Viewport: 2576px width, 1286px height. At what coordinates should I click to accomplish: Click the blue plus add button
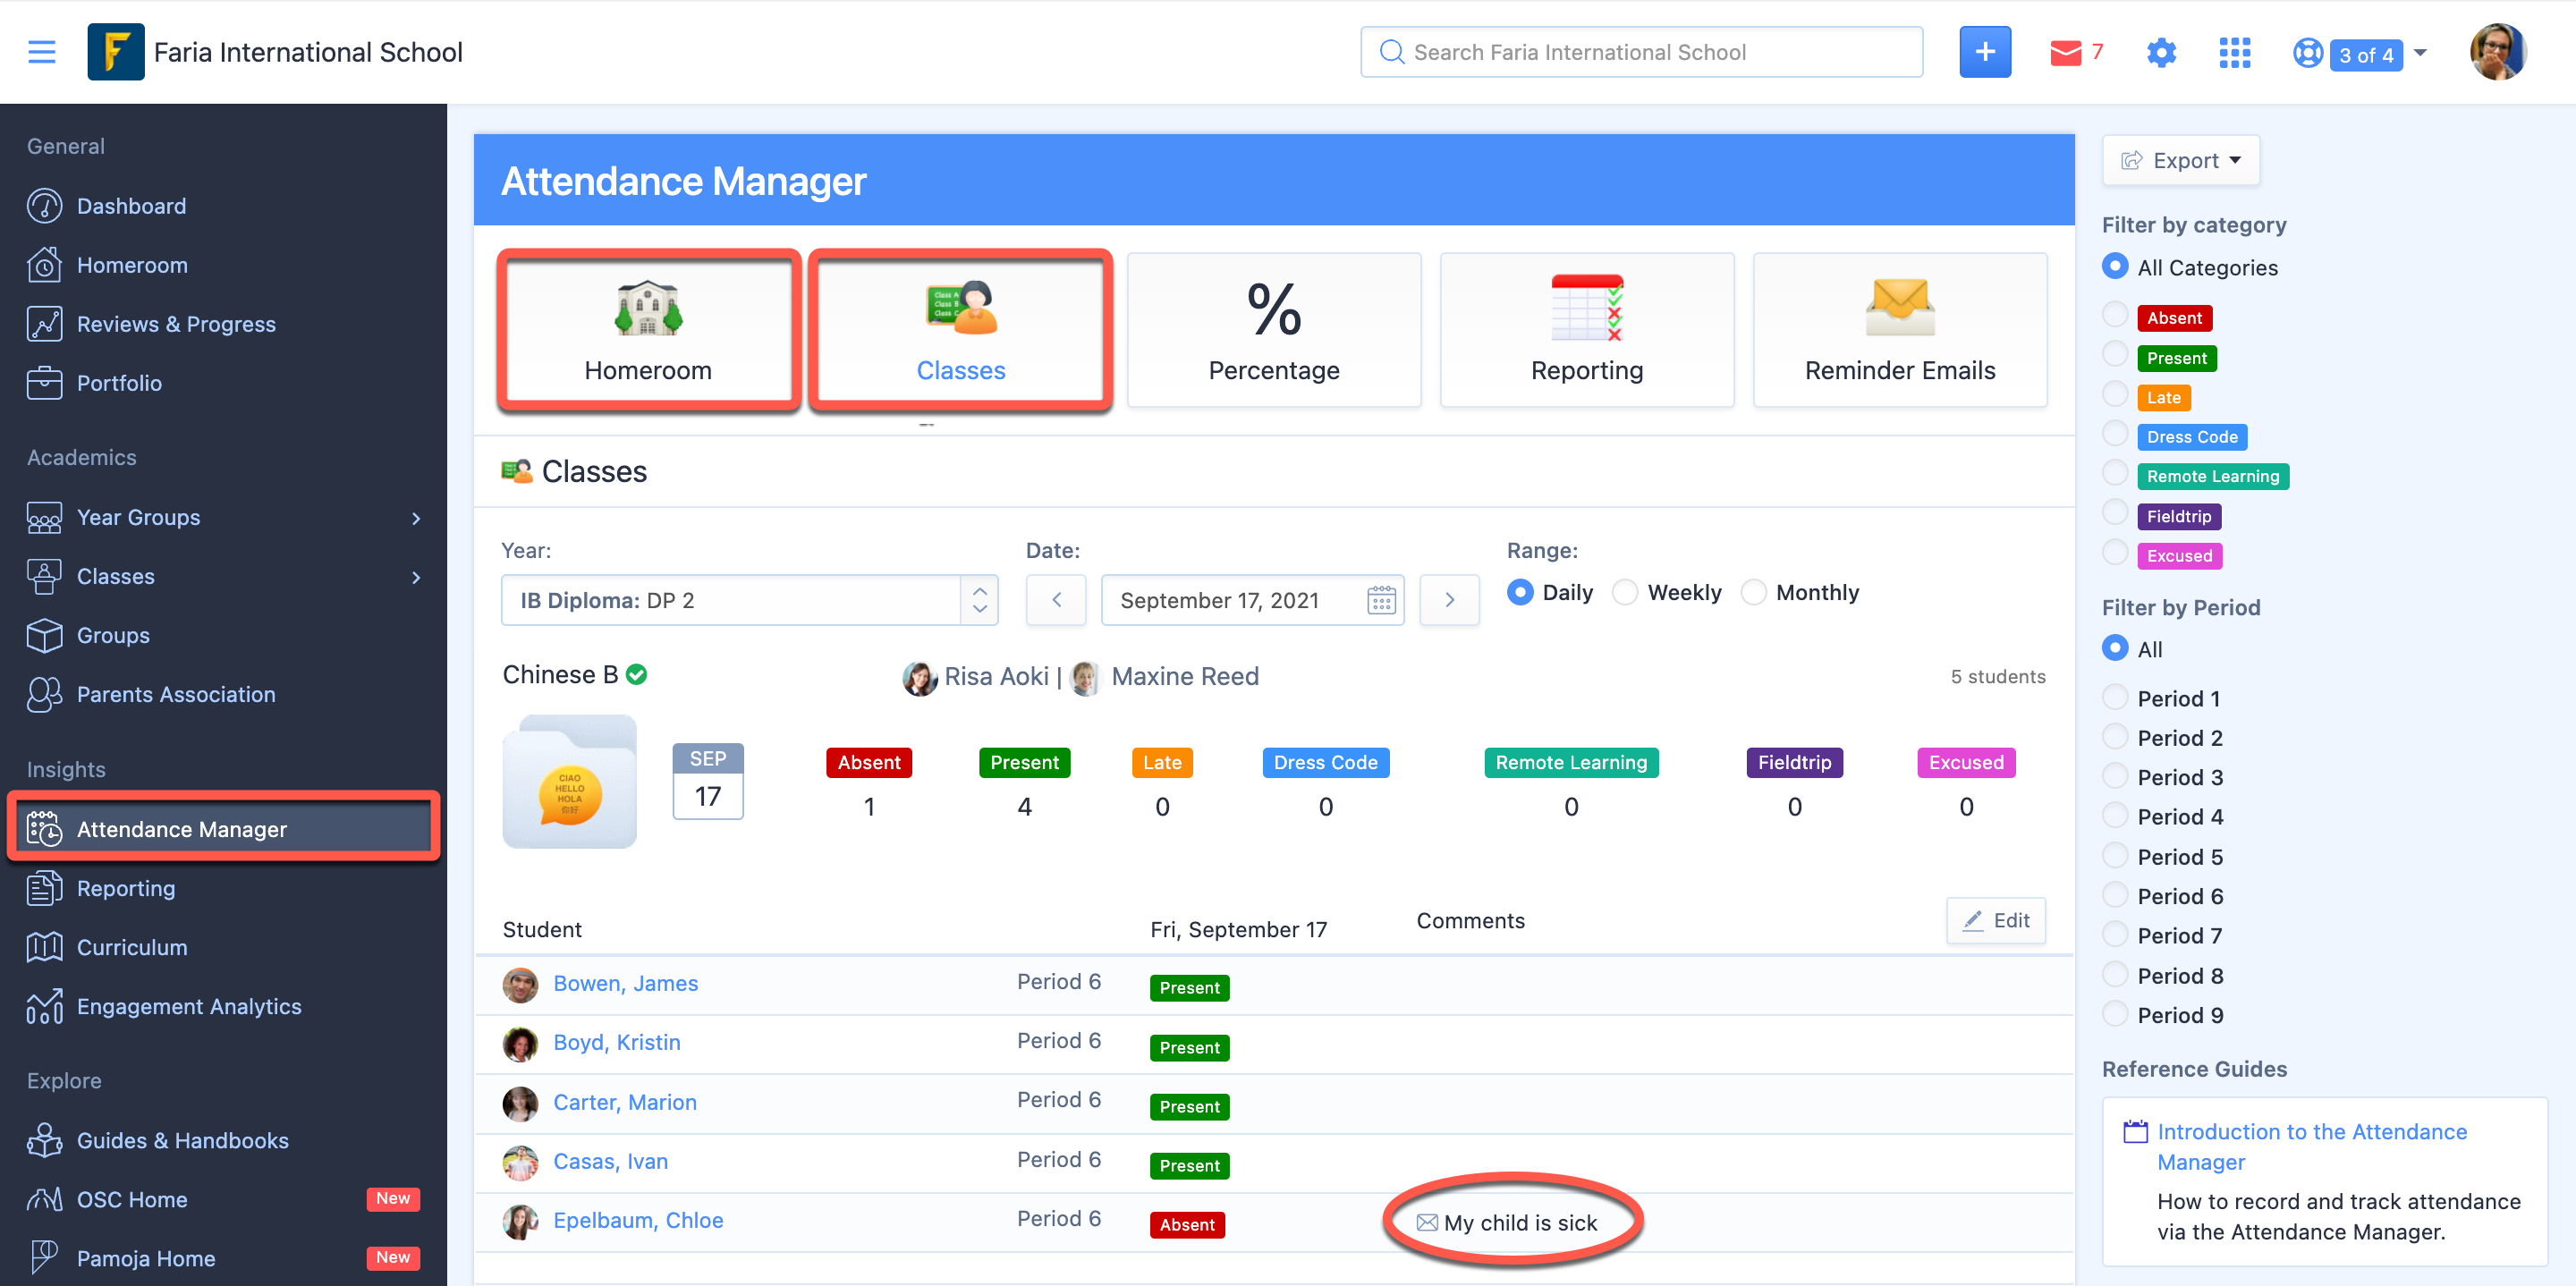tap(1984, 52)
